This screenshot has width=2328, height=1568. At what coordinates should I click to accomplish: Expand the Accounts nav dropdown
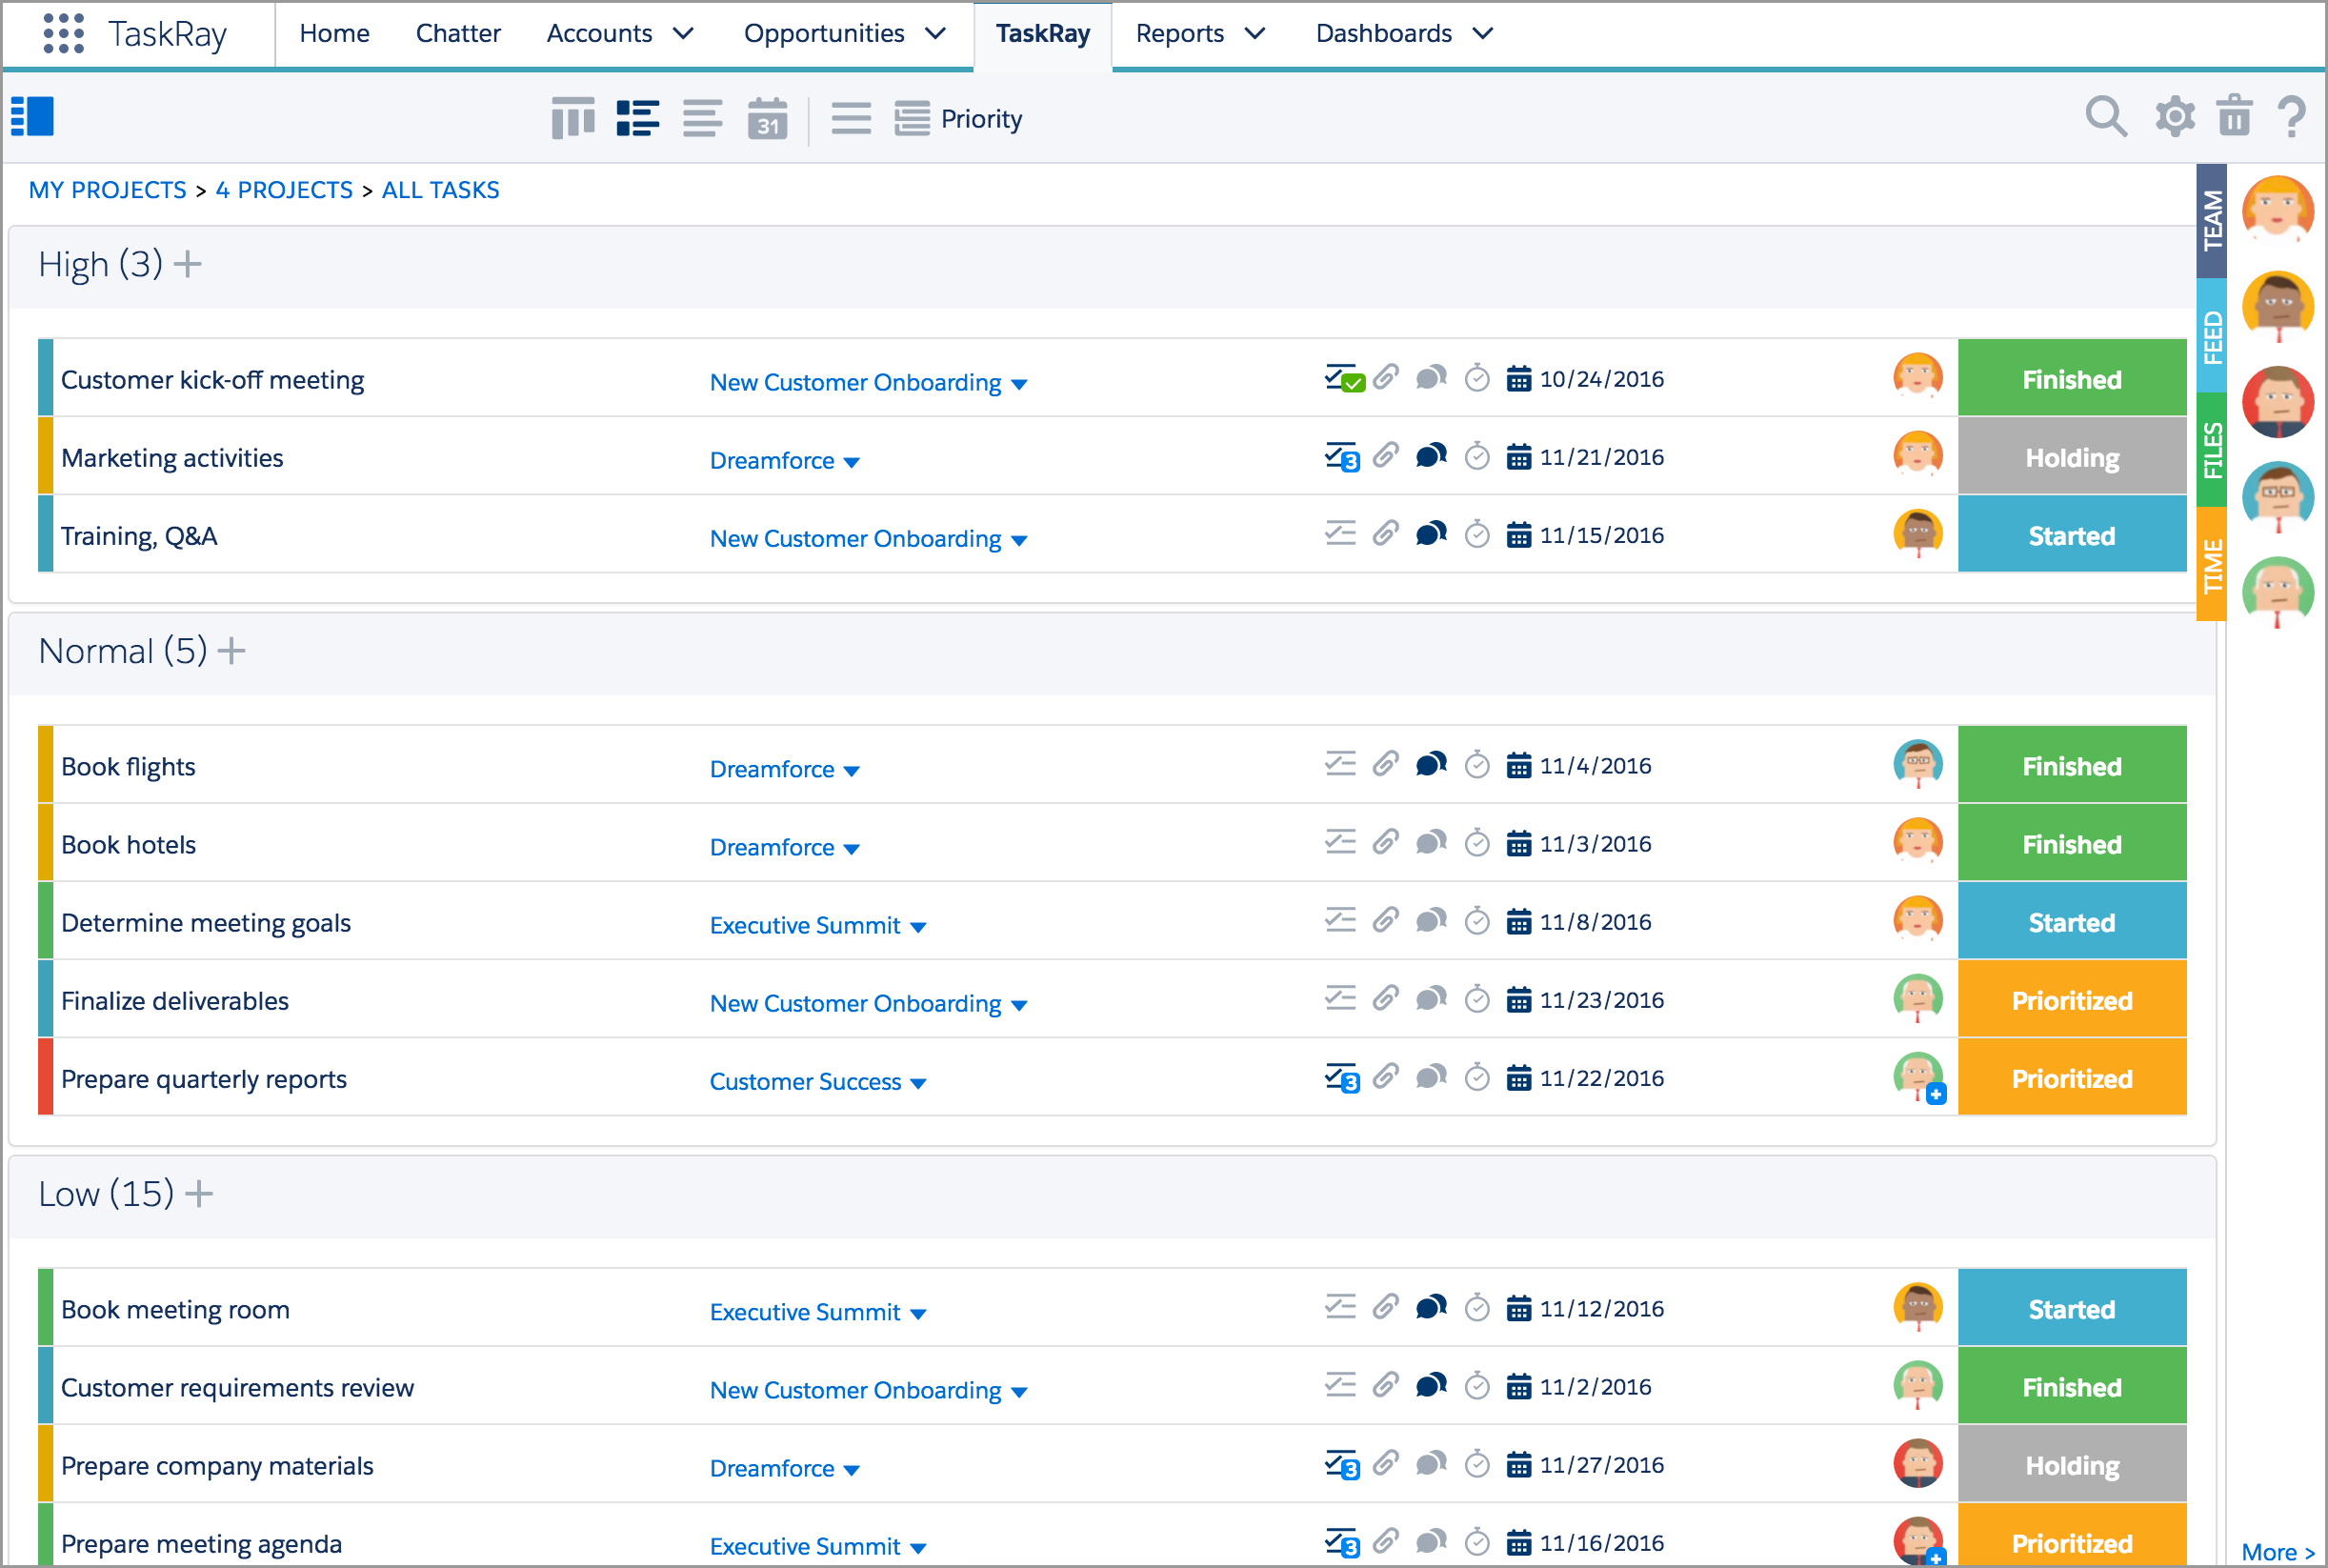pyautogui.click(x=683, y=34)
